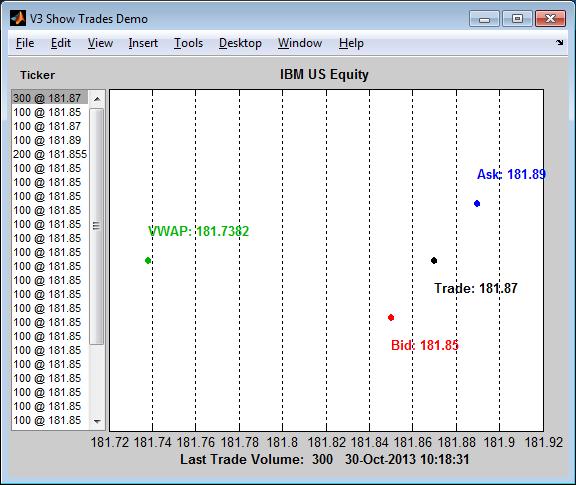Click the blue Ask data point

pos(477,203)
